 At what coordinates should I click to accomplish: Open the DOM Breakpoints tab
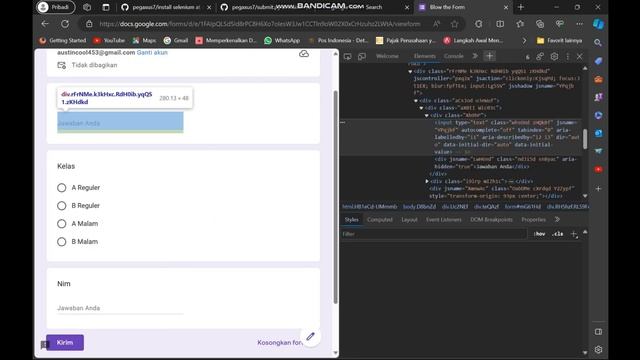[x=491, y=220]
